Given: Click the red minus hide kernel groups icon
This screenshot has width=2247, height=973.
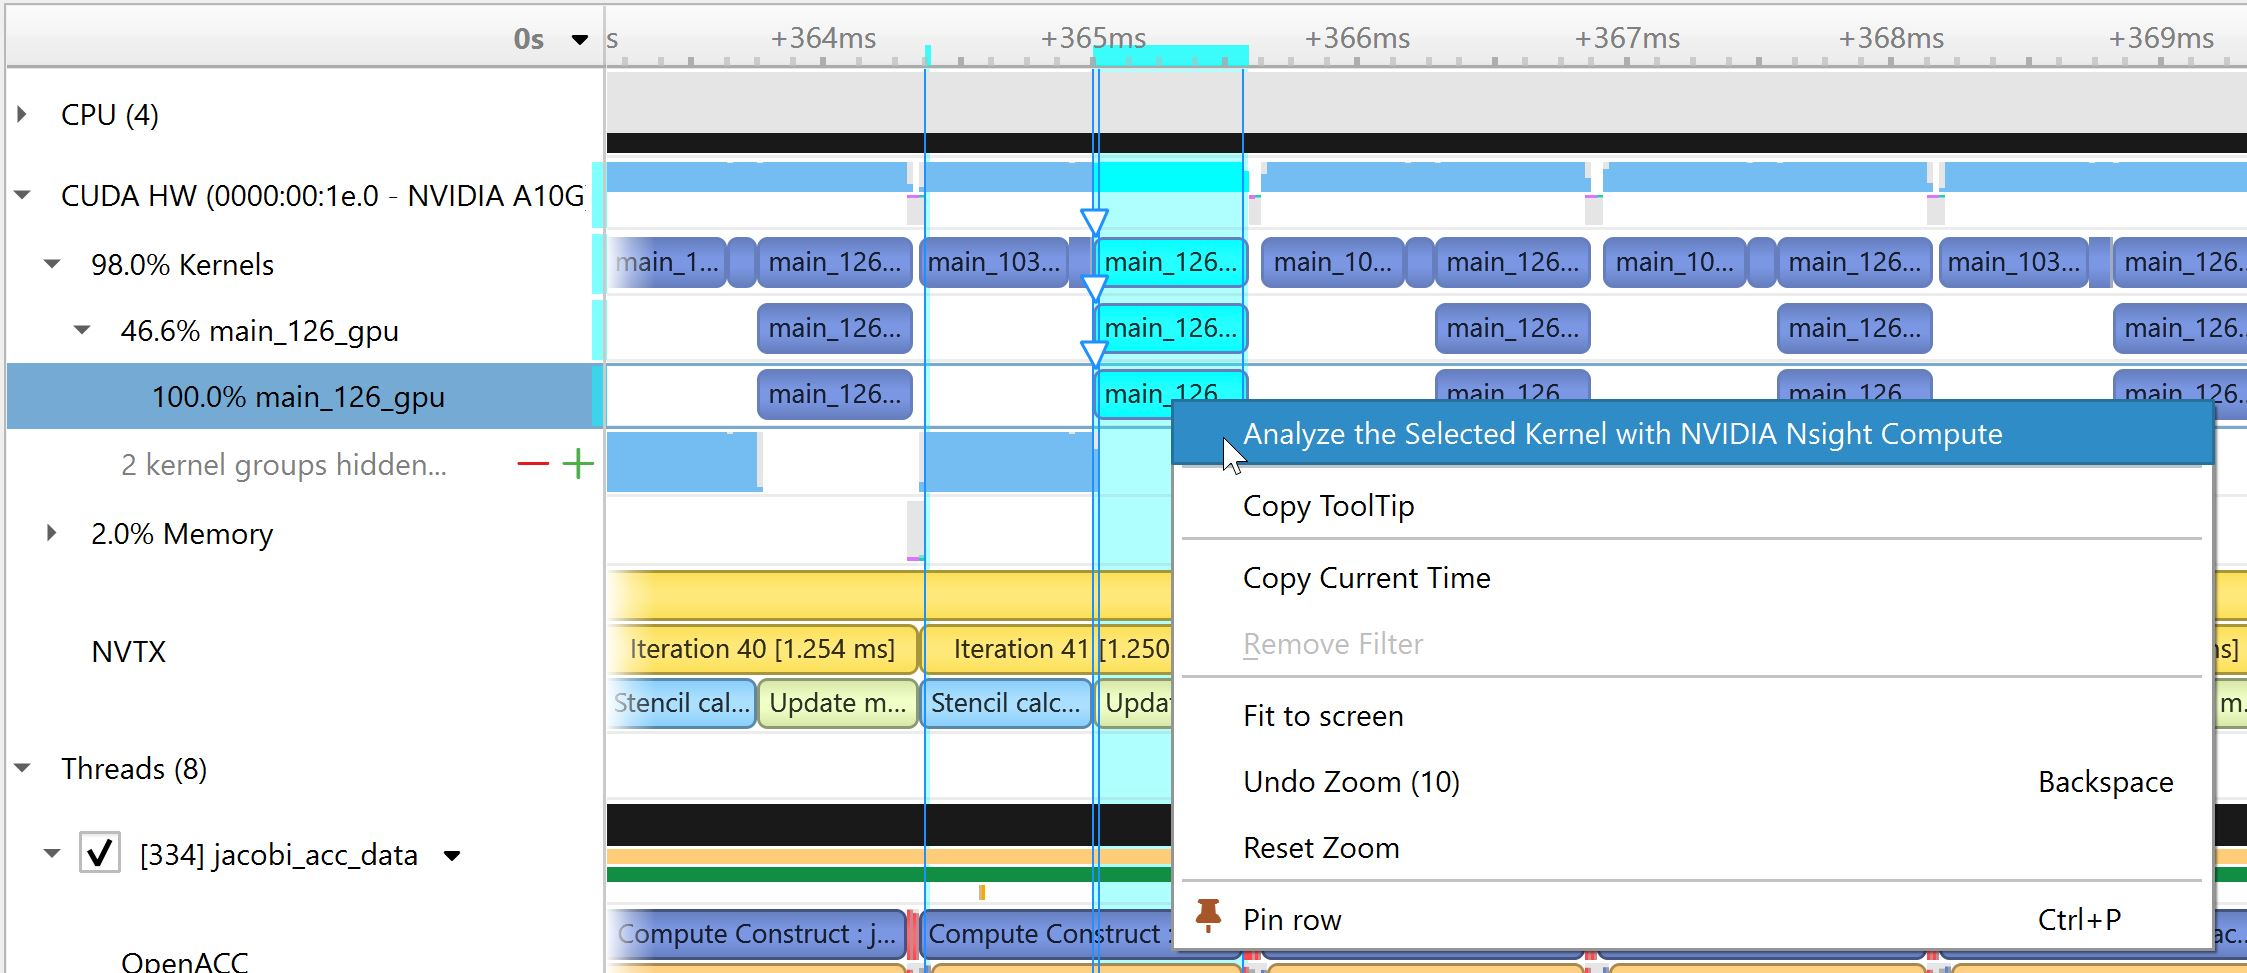Looking at the screenshot, I should (533, 464).
